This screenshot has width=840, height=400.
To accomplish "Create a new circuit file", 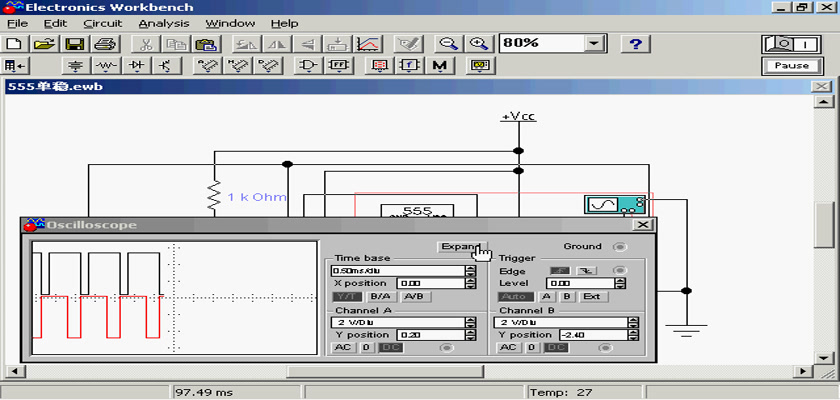I will pyautogui.click(x=16, y=43).
